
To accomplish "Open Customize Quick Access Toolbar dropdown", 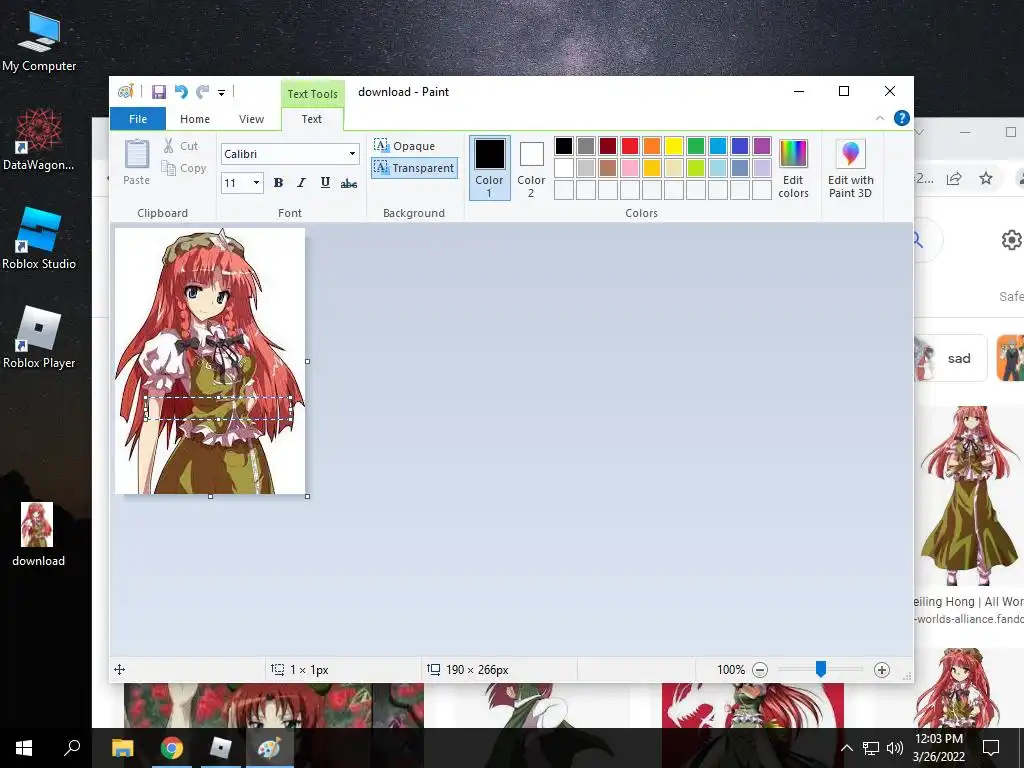I will coord(221,93).
